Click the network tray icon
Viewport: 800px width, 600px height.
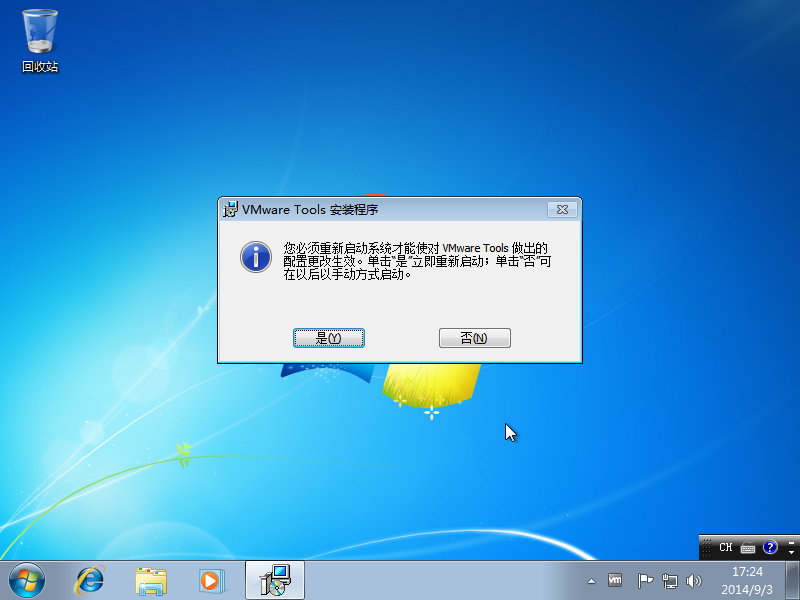tap(669, 581)
